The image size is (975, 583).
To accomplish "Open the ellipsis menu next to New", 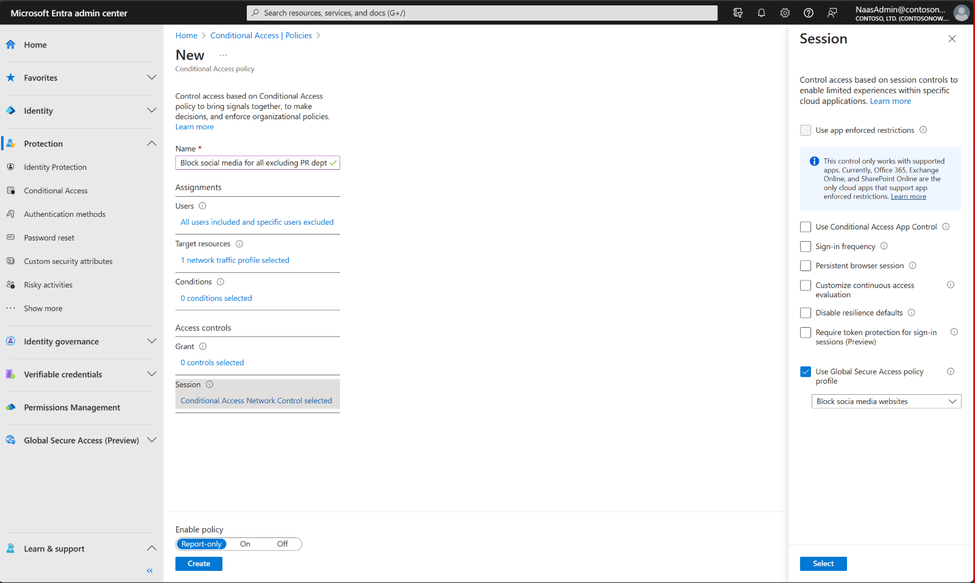I will coord(223,55).
